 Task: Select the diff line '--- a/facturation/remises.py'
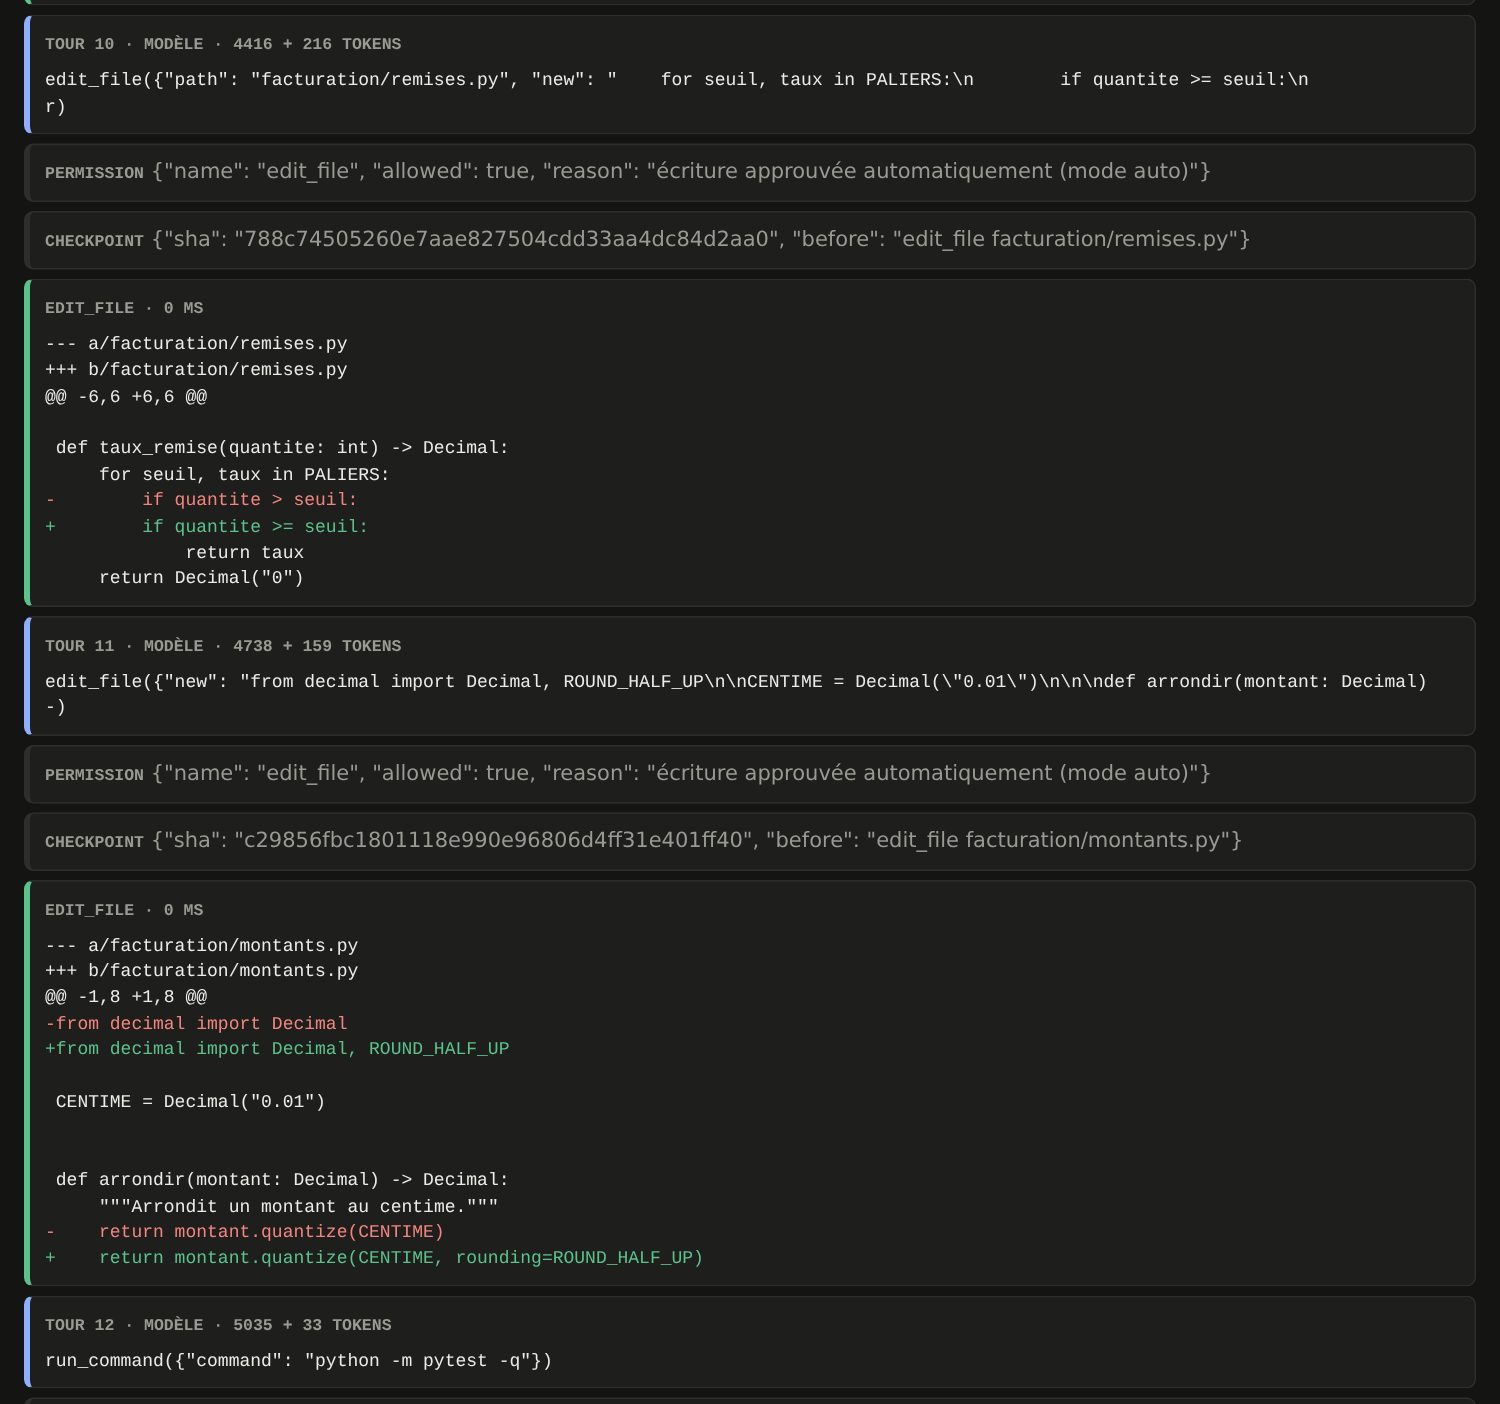pyautogui.click(x=196, y=344)
